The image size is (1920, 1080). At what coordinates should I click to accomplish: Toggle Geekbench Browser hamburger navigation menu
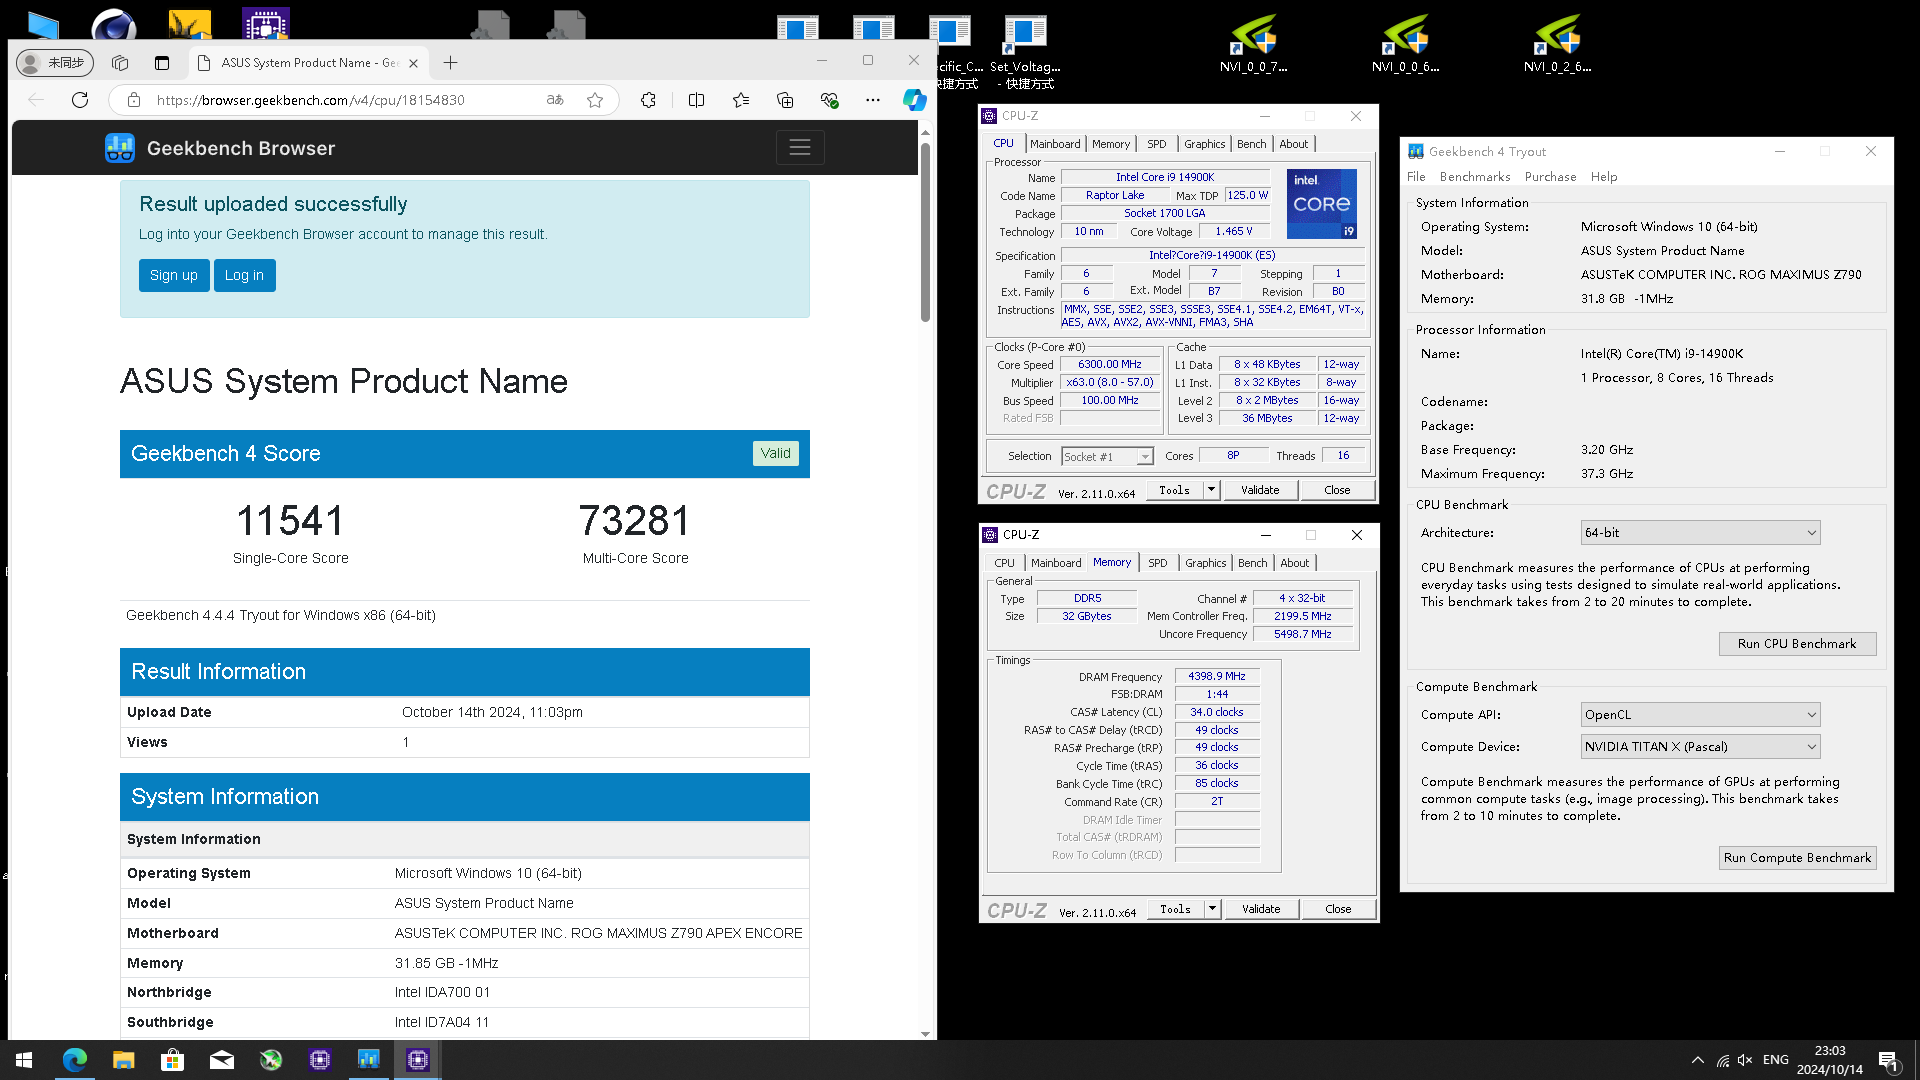point(800,148)
